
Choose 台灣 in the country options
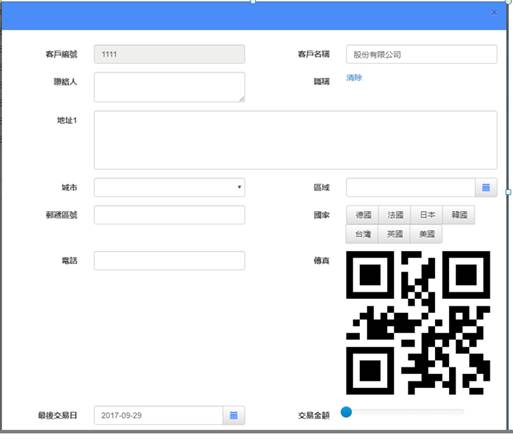point(363,234)
